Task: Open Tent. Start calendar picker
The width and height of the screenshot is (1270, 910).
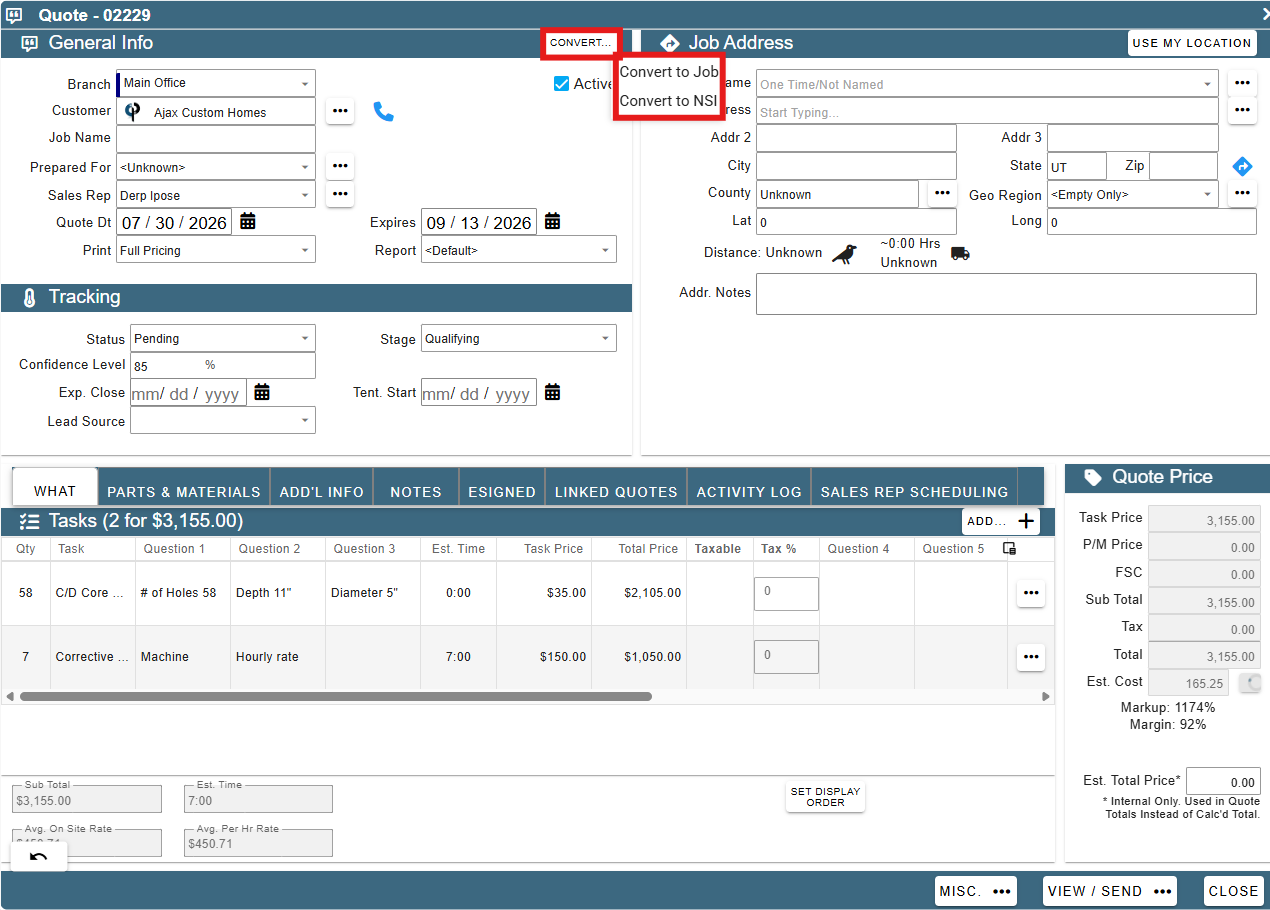Action: pyautogui.click(x=552, y=392)
